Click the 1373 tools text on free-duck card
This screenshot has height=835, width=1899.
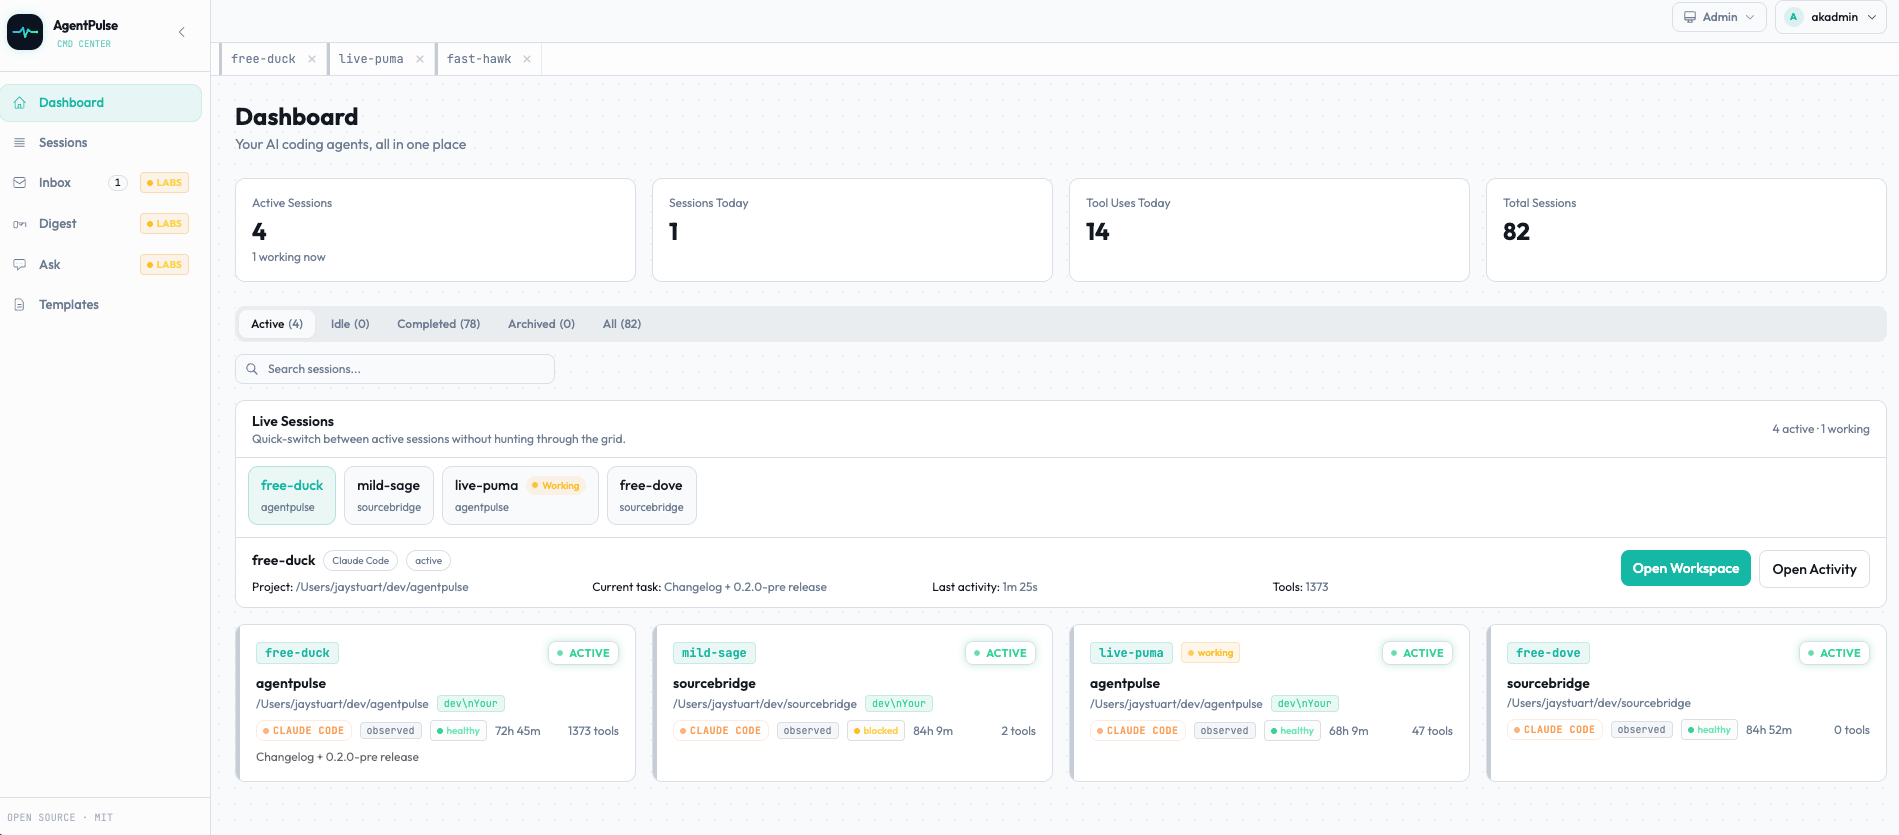(593, 731)
